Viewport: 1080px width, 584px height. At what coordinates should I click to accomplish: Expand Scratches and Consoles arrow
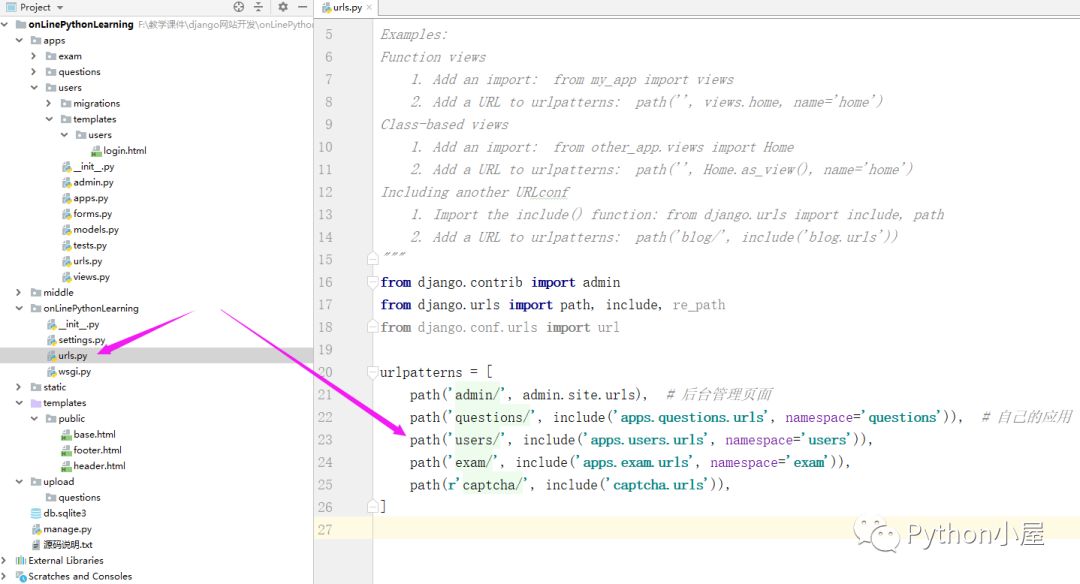(5, 576)
